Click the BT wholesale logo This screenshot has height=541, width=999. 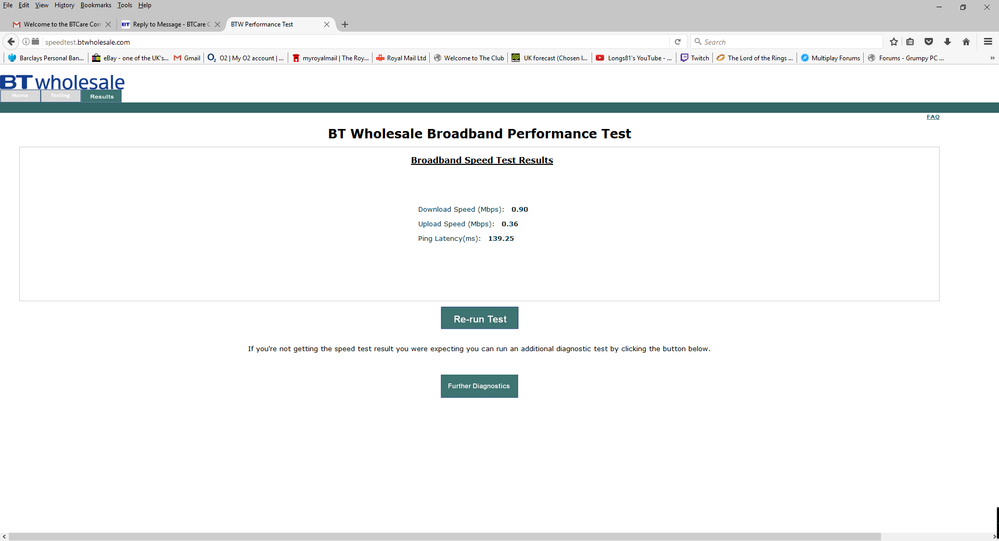pos(62,82)
